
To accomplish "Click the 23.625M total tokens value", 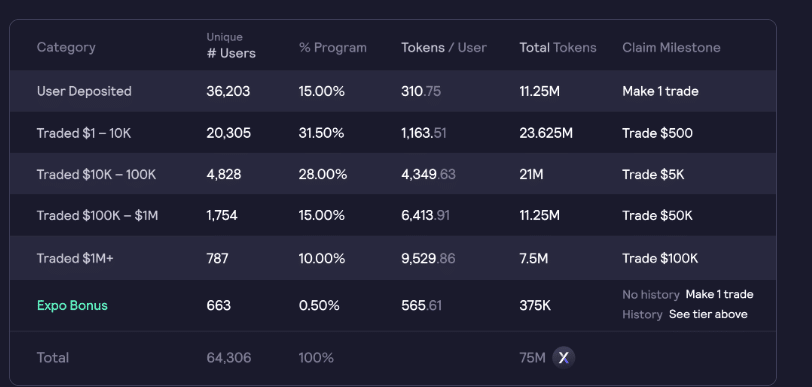I will click(x=546, y=133).
